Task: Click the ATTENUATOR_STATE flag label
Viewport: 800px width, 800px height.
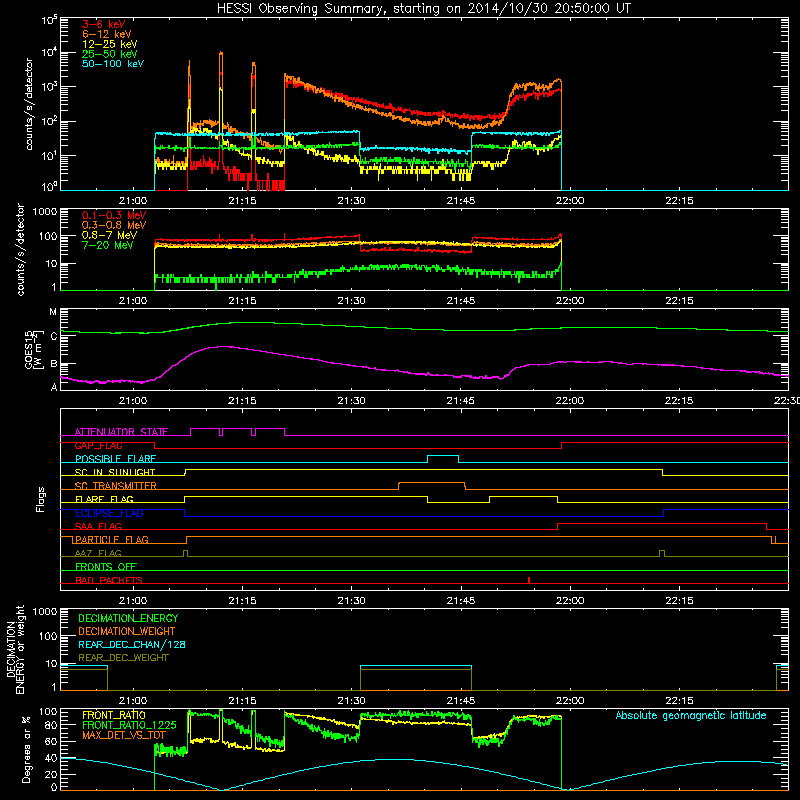Action: (x=121, y=432)
